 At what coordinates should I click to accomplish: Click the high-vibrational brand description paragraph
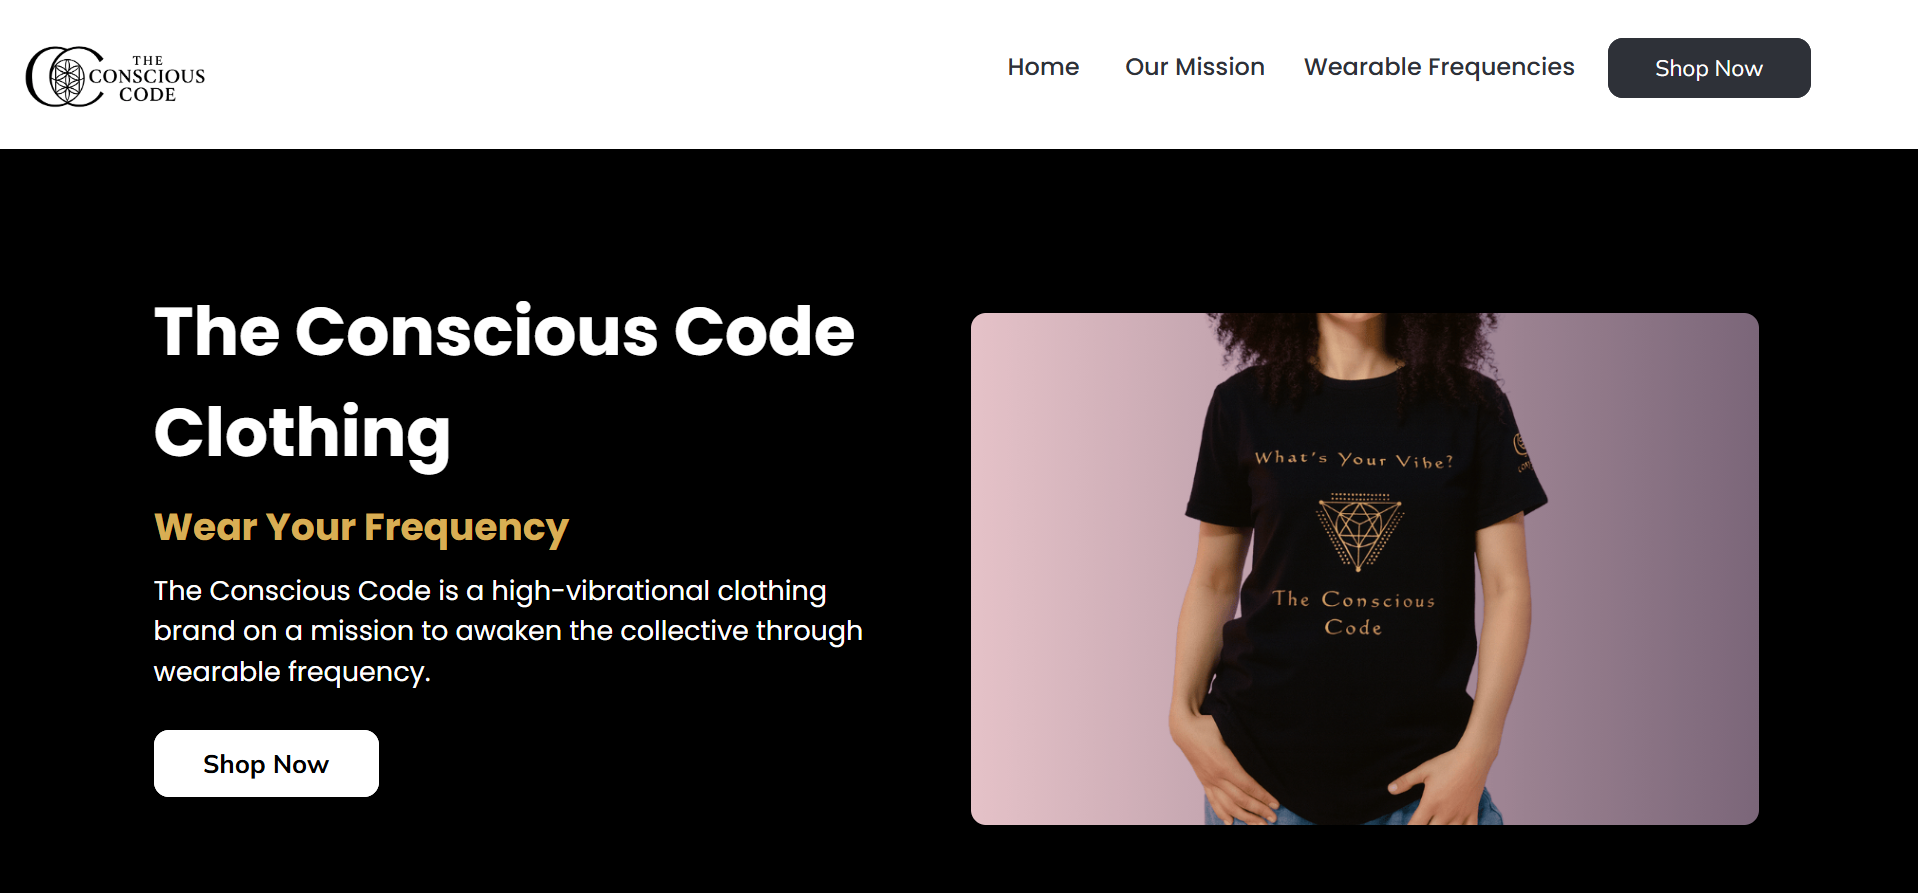[x=508, y=631]
